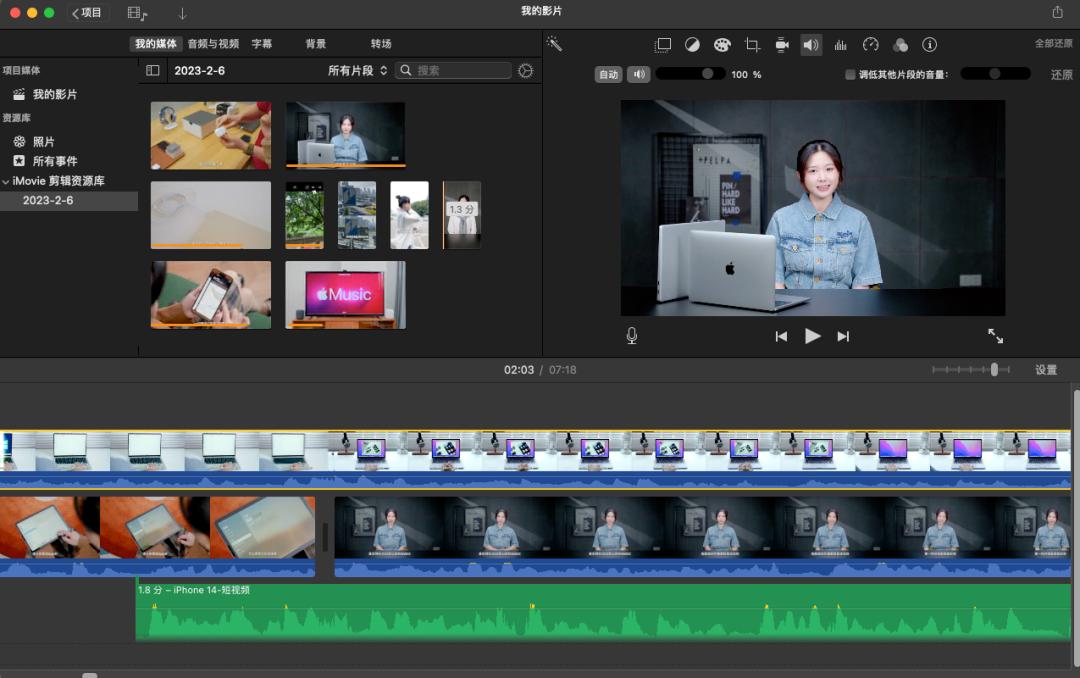Open the video stabilization camera tool
The image size is (1080, 678).
[782, 45]
